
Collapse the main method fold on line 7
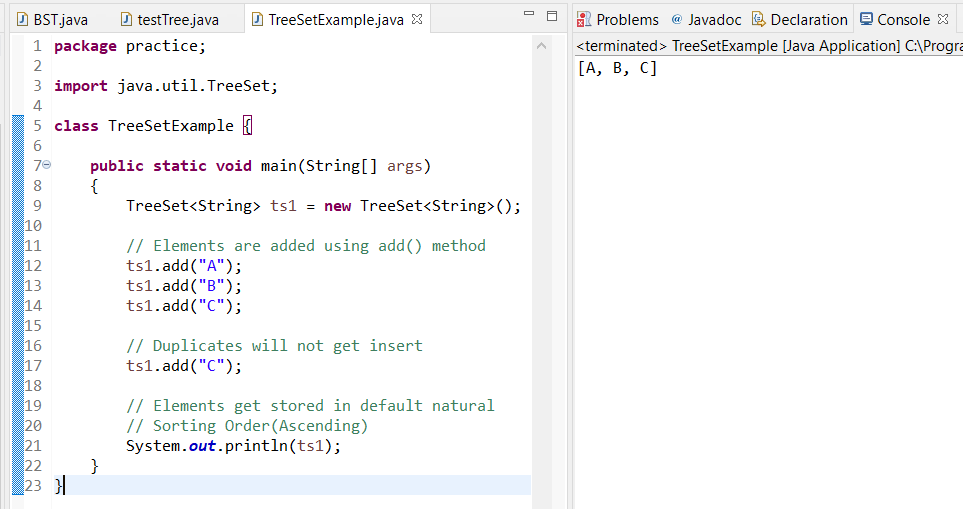[47, 165]
